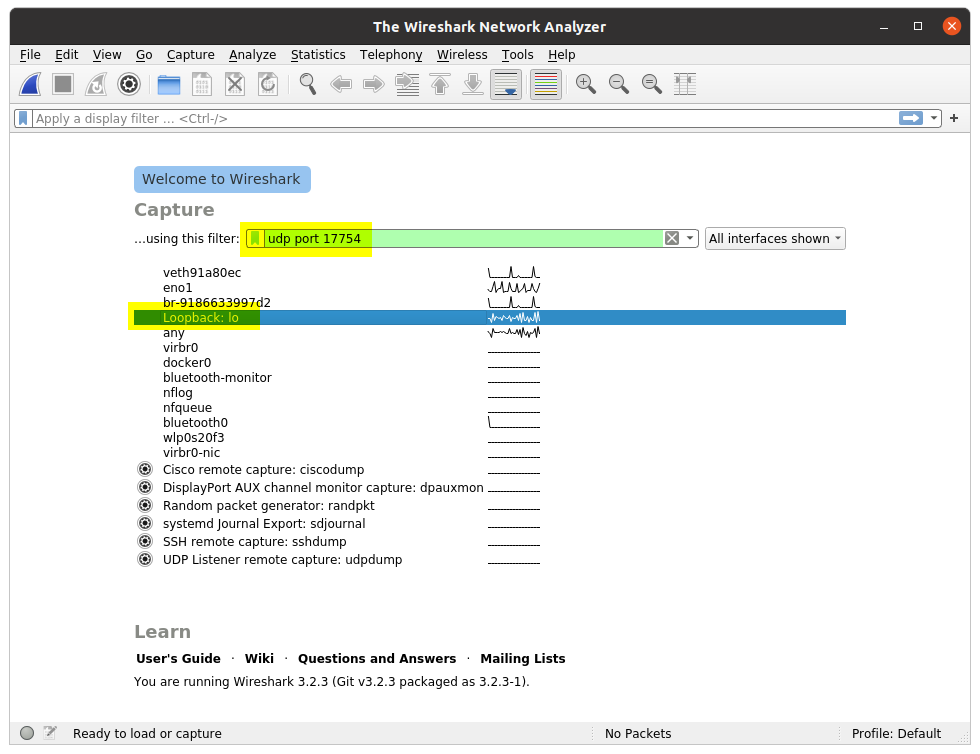Screen dimensions: 980x754
Task: Open randpkt interface options gear icon
Action: click(x=145, y=505)
